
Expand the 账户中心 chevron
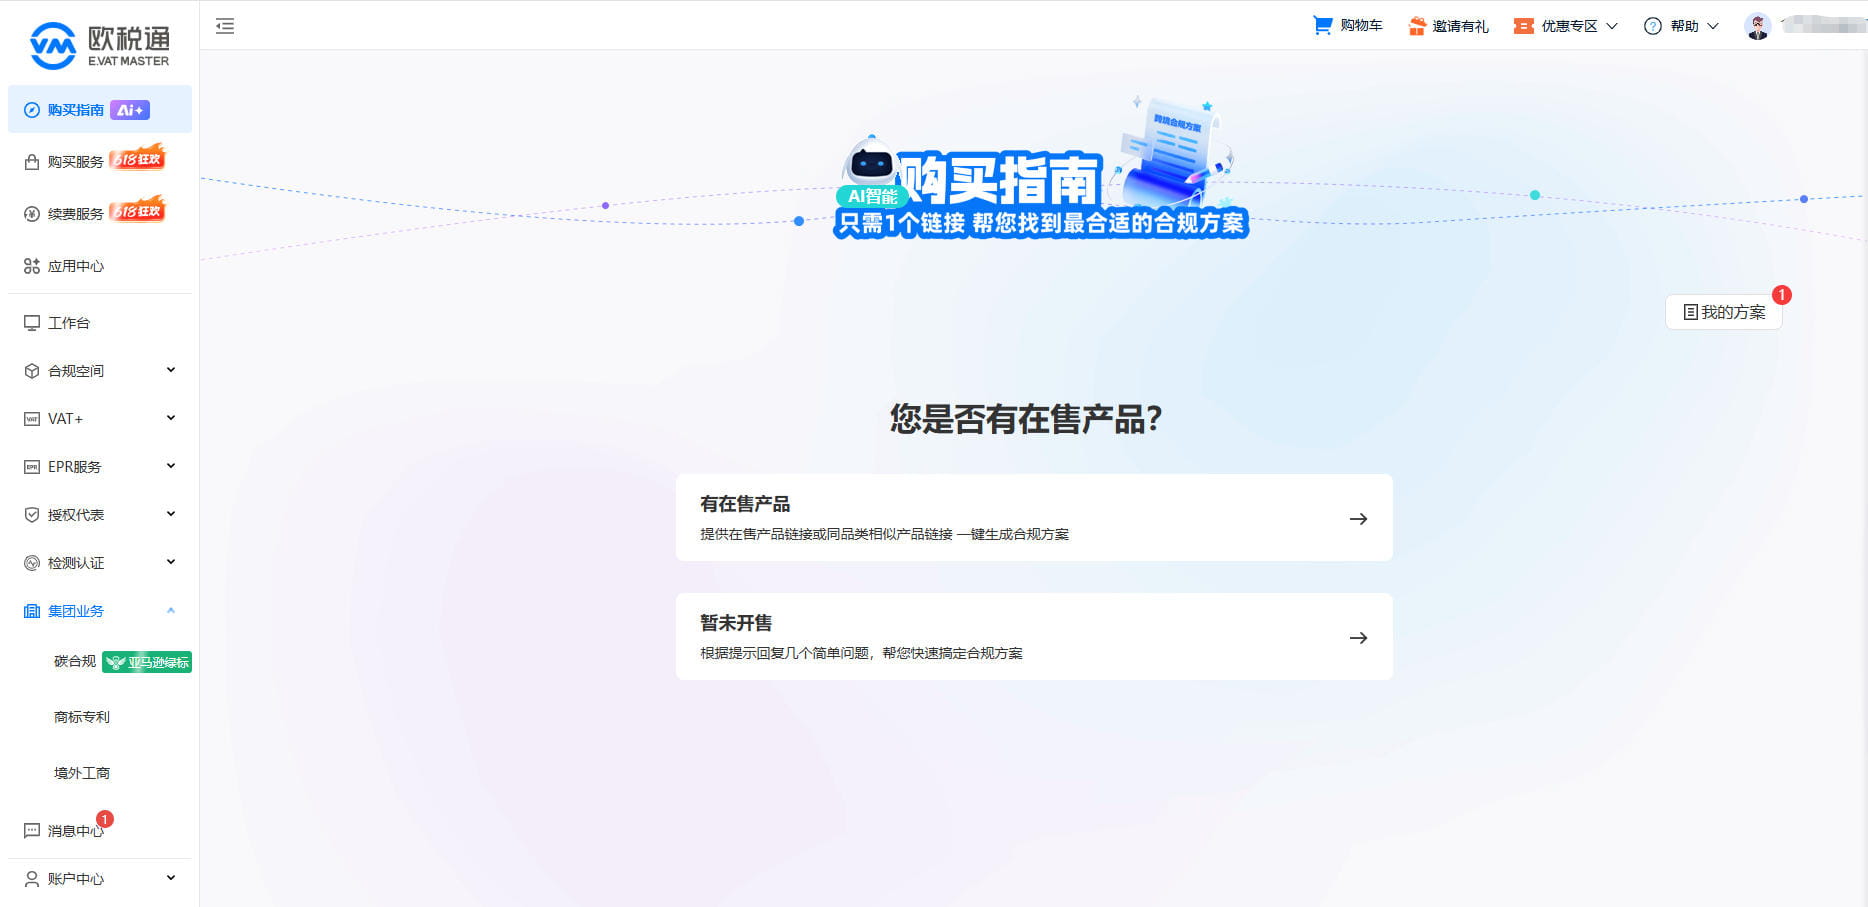pos(171,878)
